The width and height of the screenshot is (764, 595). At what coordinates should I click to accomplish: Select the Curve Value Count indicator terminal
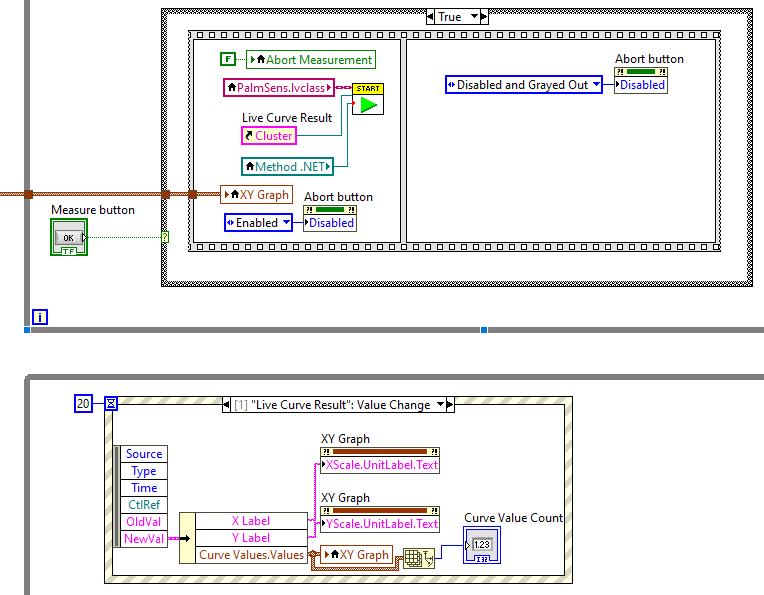tap(480, 545)
